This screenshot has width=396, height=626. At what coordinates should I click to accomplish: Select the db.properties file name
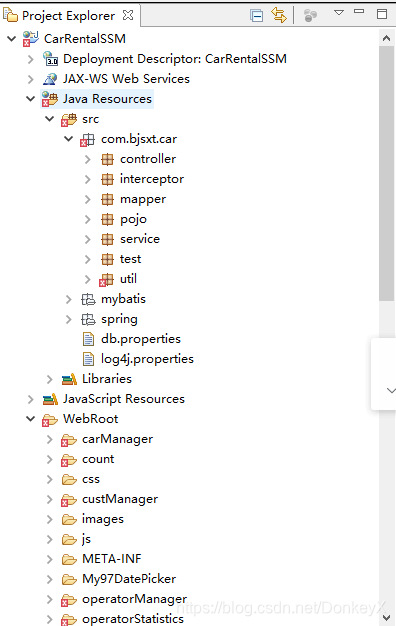click(x=141, y=339)
